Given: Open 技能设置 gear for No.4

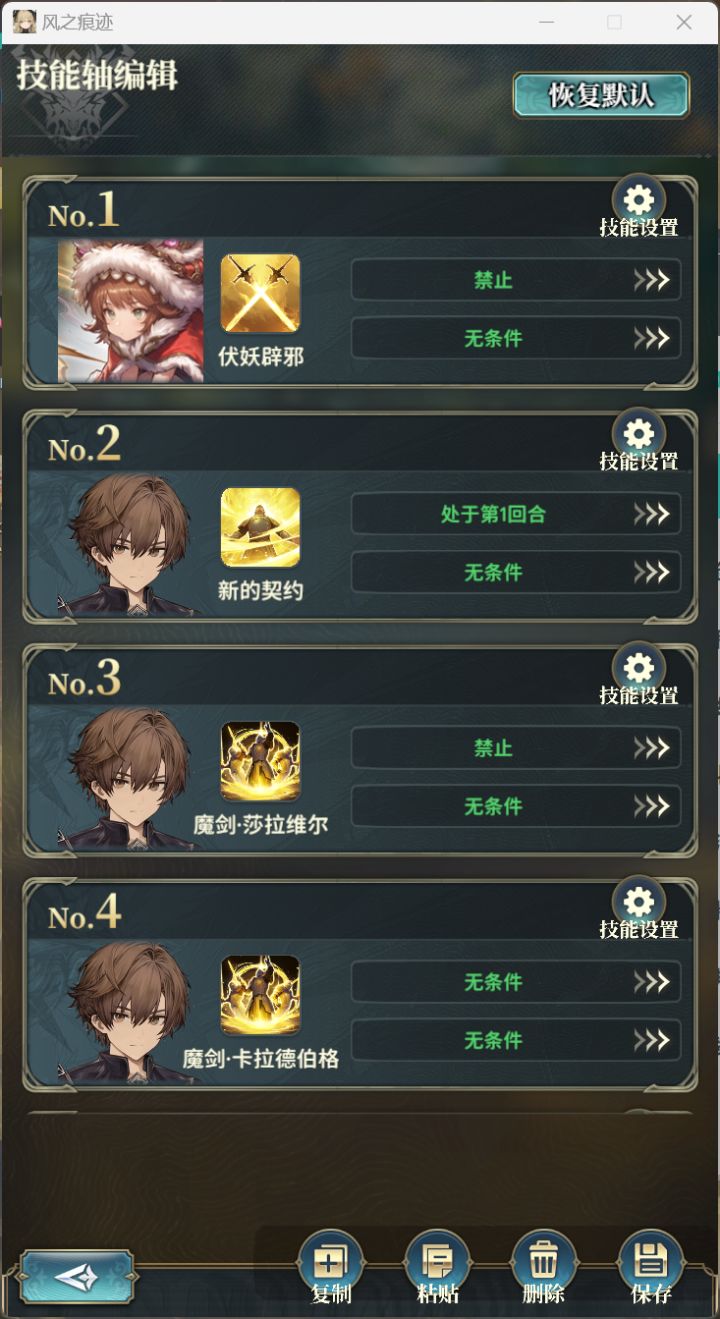Looking at the screenshot, I should (x=638, y=902).
